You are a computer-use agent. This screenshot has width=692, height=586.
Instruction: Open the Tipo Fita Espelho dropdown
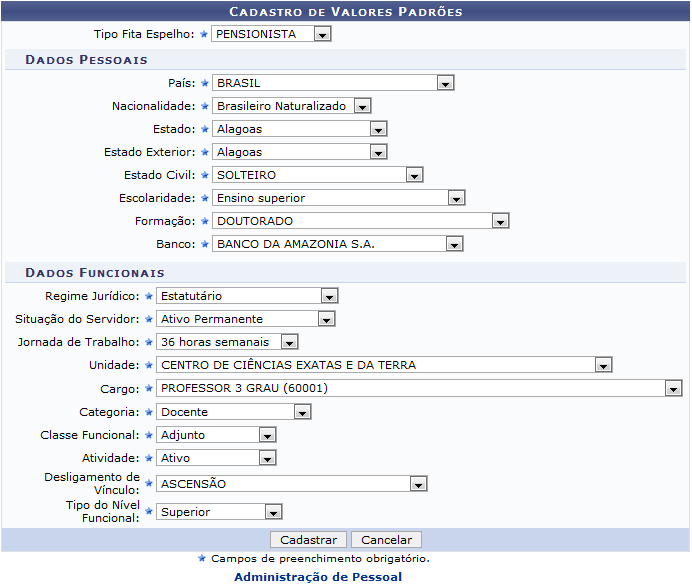[271, 34]
